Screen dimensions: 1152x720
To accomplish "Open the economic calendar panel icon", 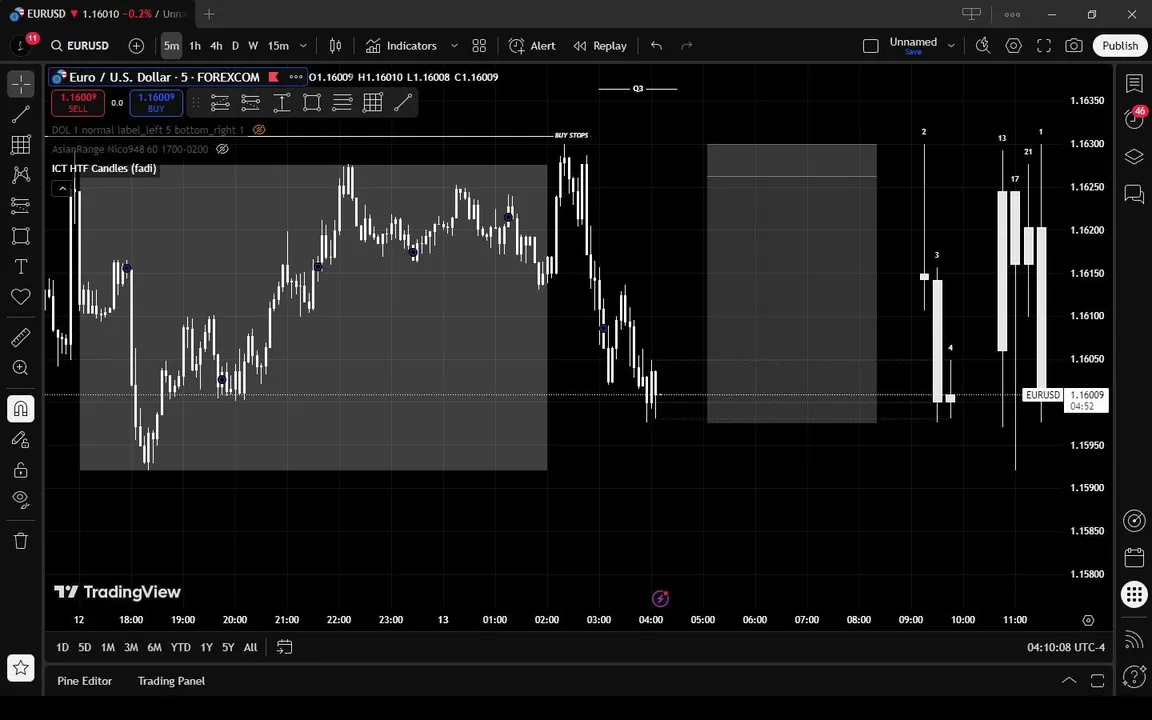I will [1134, 558].
